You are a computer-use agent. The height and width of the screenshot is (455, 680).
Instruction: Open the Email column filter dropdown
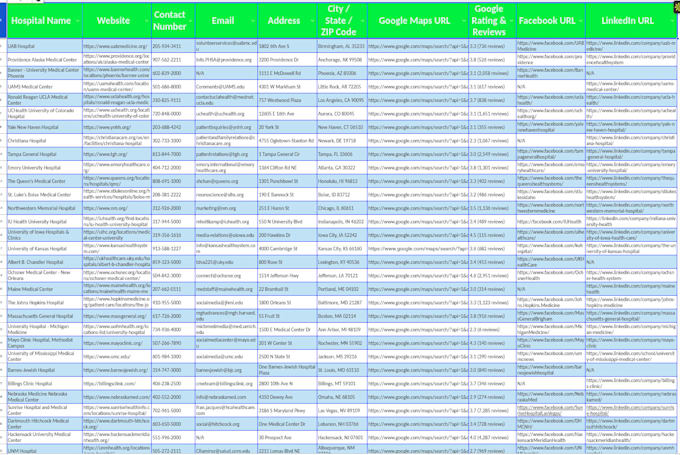click(253, 21)
